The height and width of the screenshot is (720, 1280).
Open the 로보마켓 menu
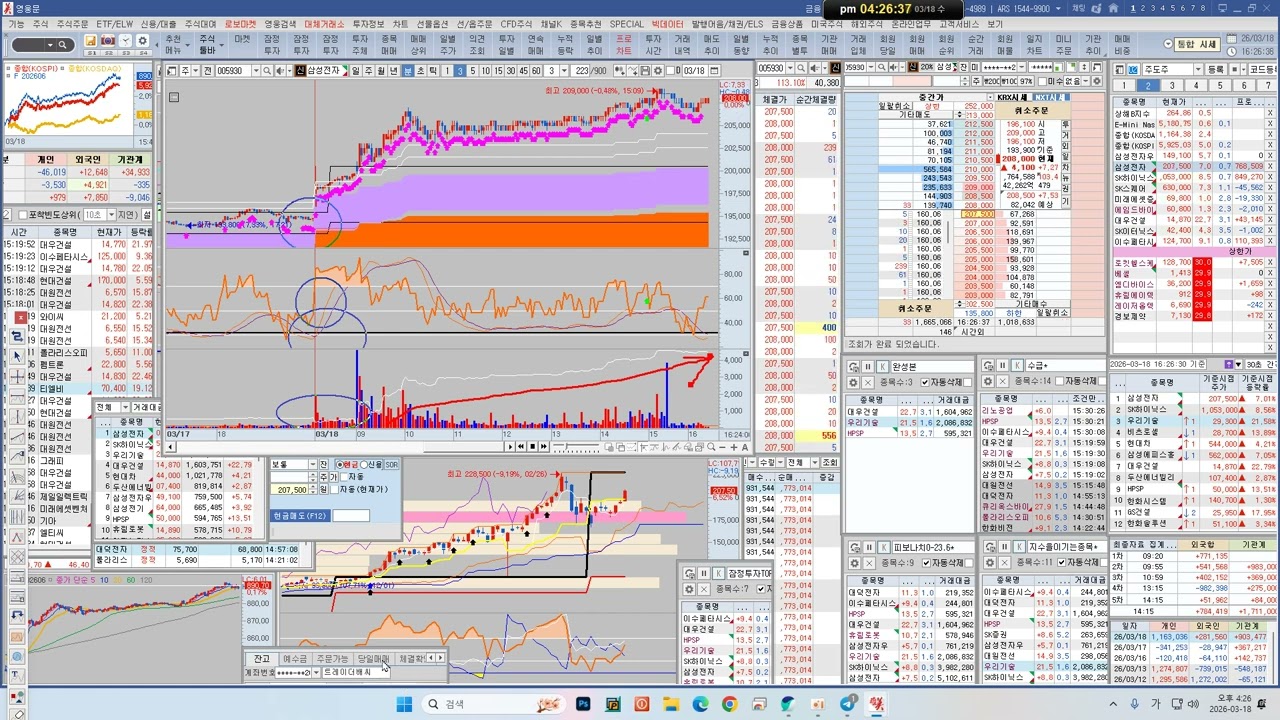[x=240, y=23]
